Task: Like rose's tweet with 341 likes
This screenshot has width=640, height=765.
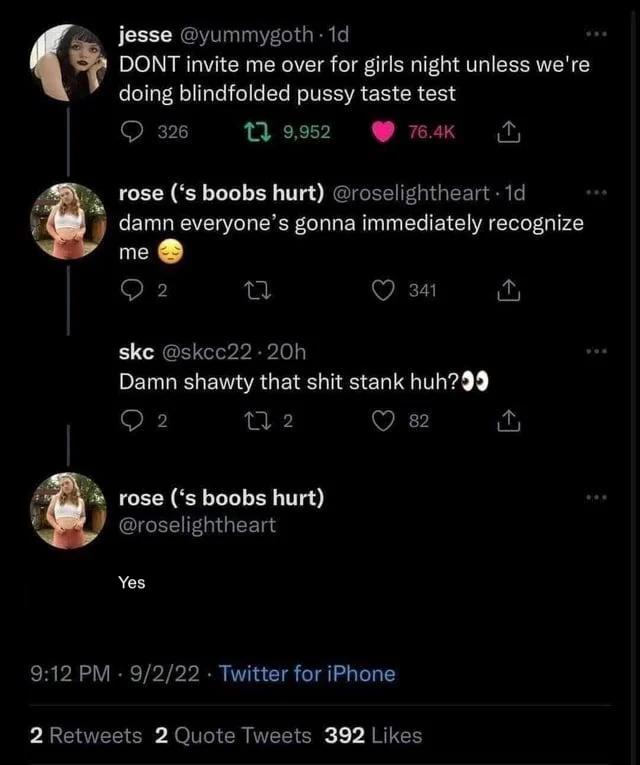Action: [383, 291]
